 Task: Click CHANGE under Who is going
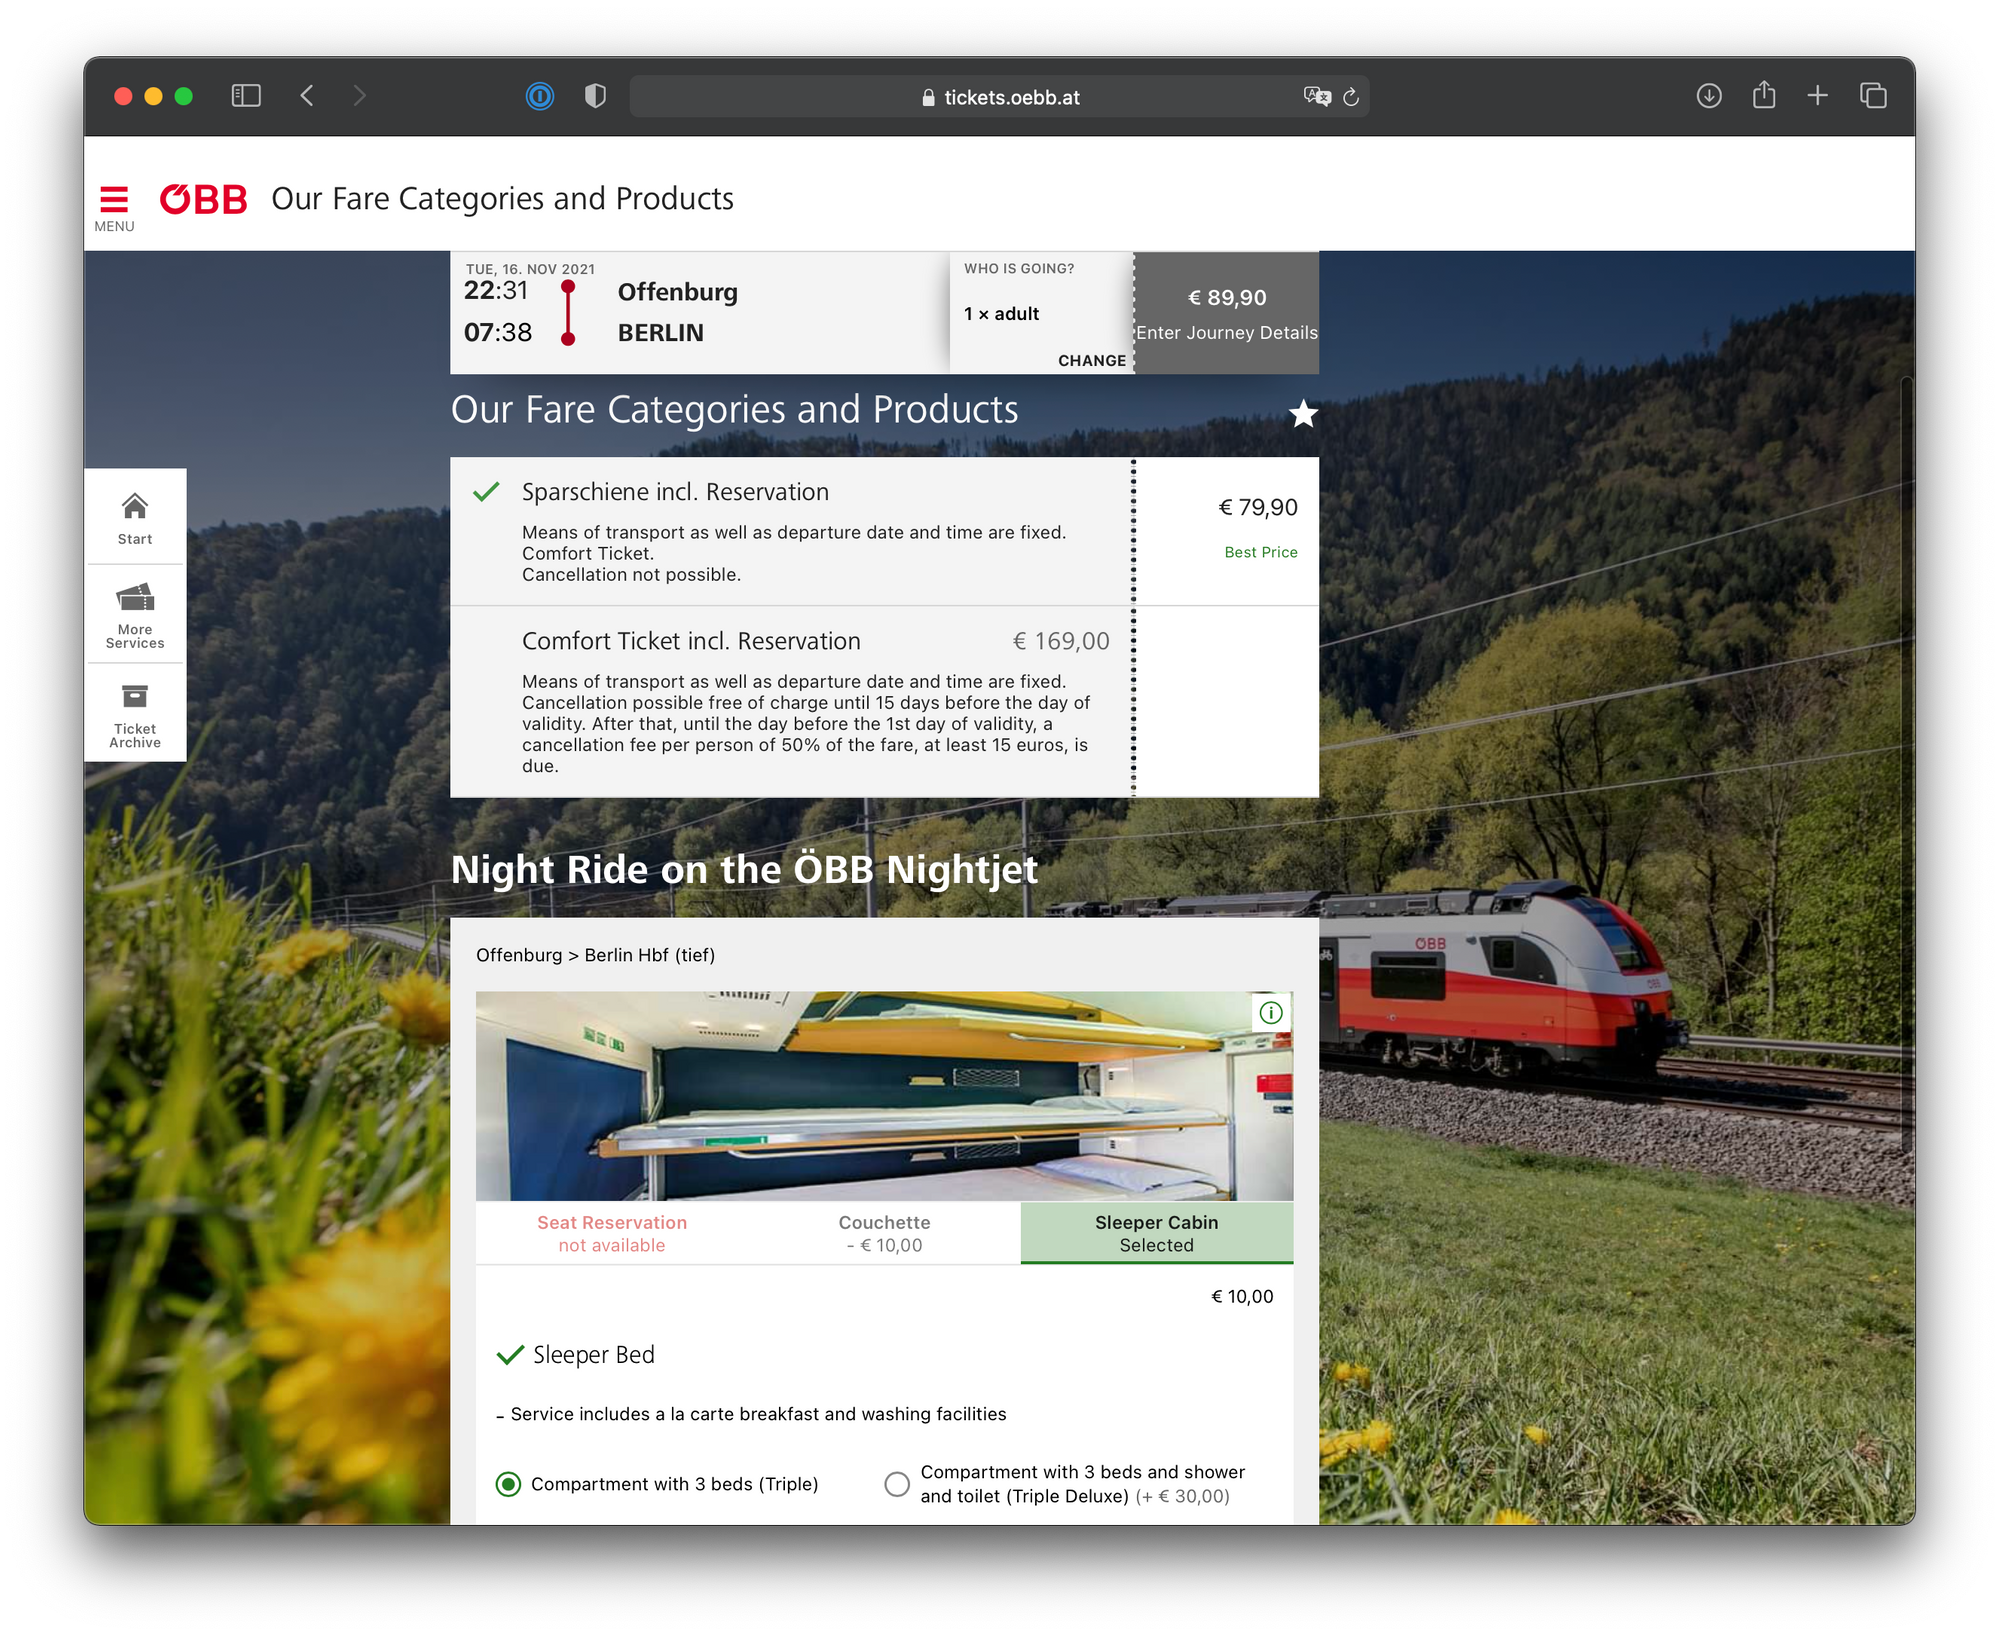(x=1092, y=360)
